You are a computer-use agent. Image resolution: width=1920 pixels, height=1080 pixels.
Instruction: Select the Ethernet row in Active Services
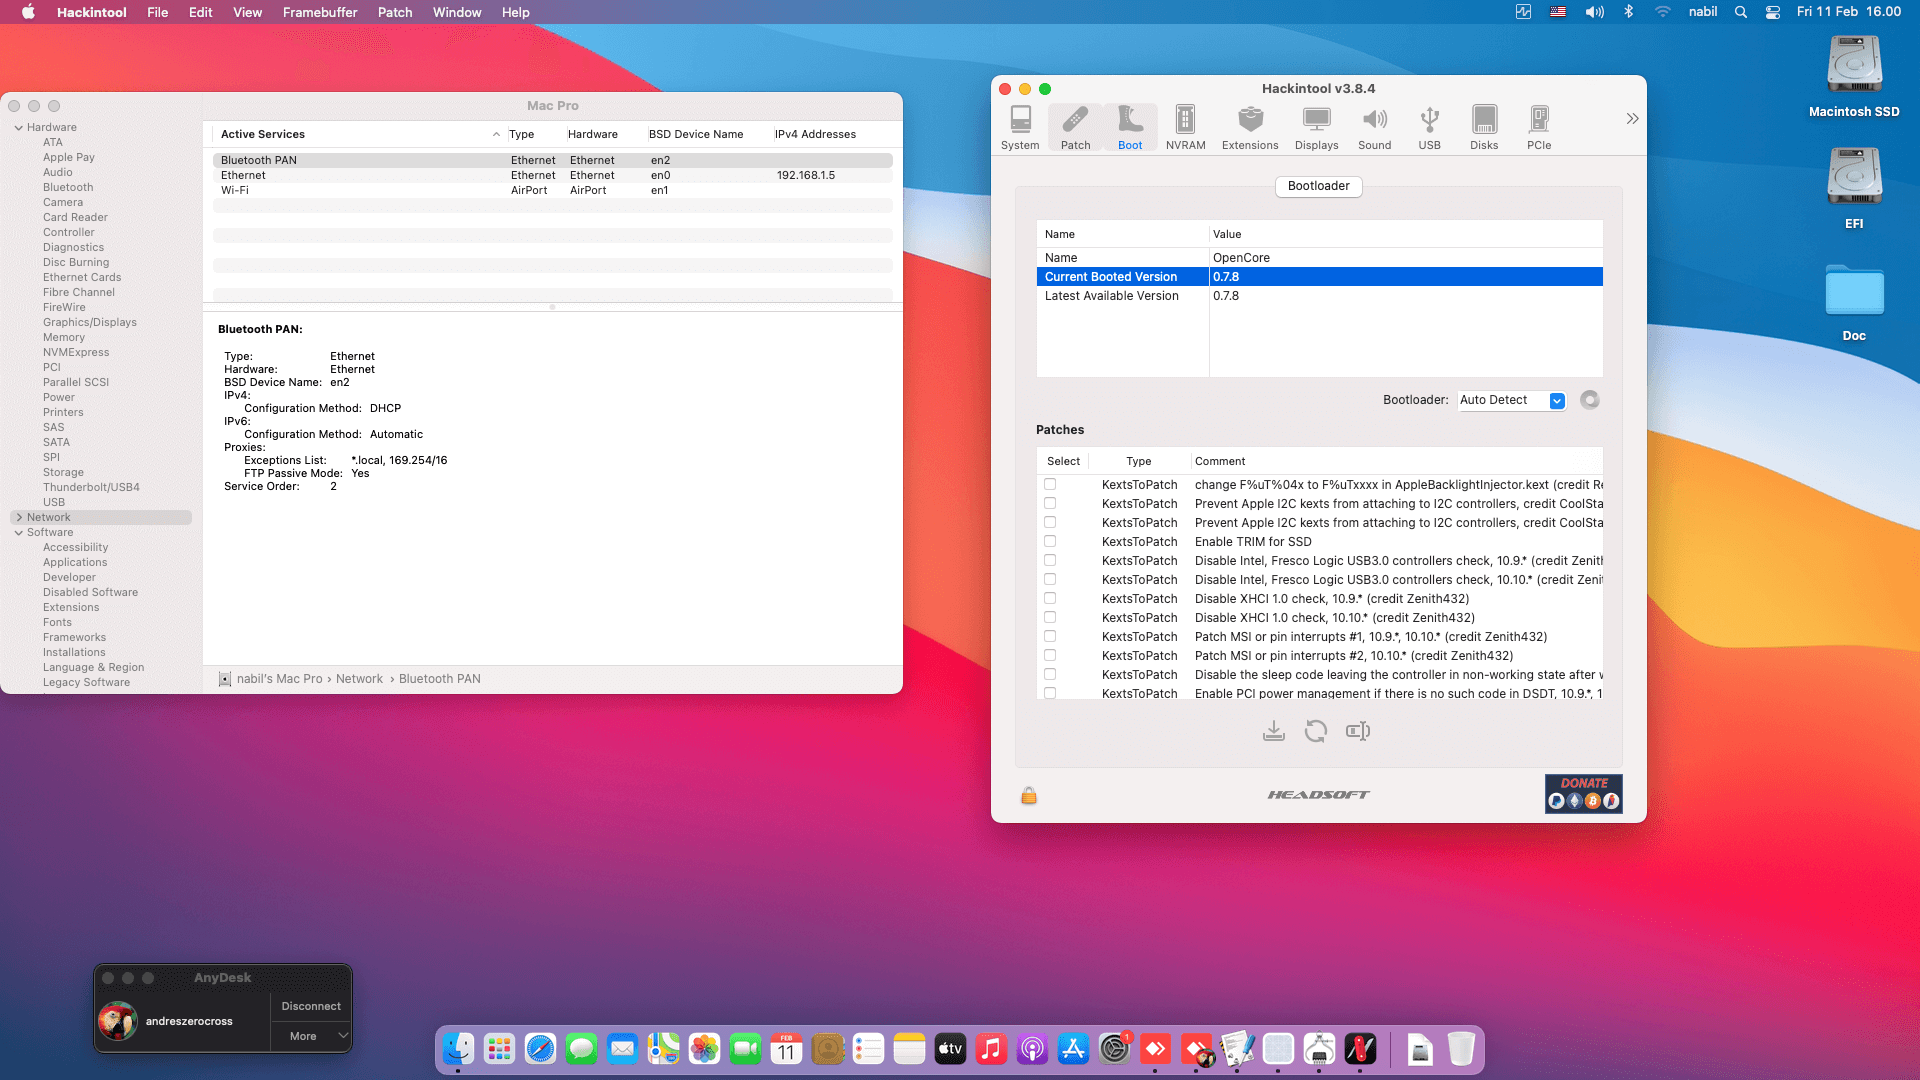tap(244, 175)
